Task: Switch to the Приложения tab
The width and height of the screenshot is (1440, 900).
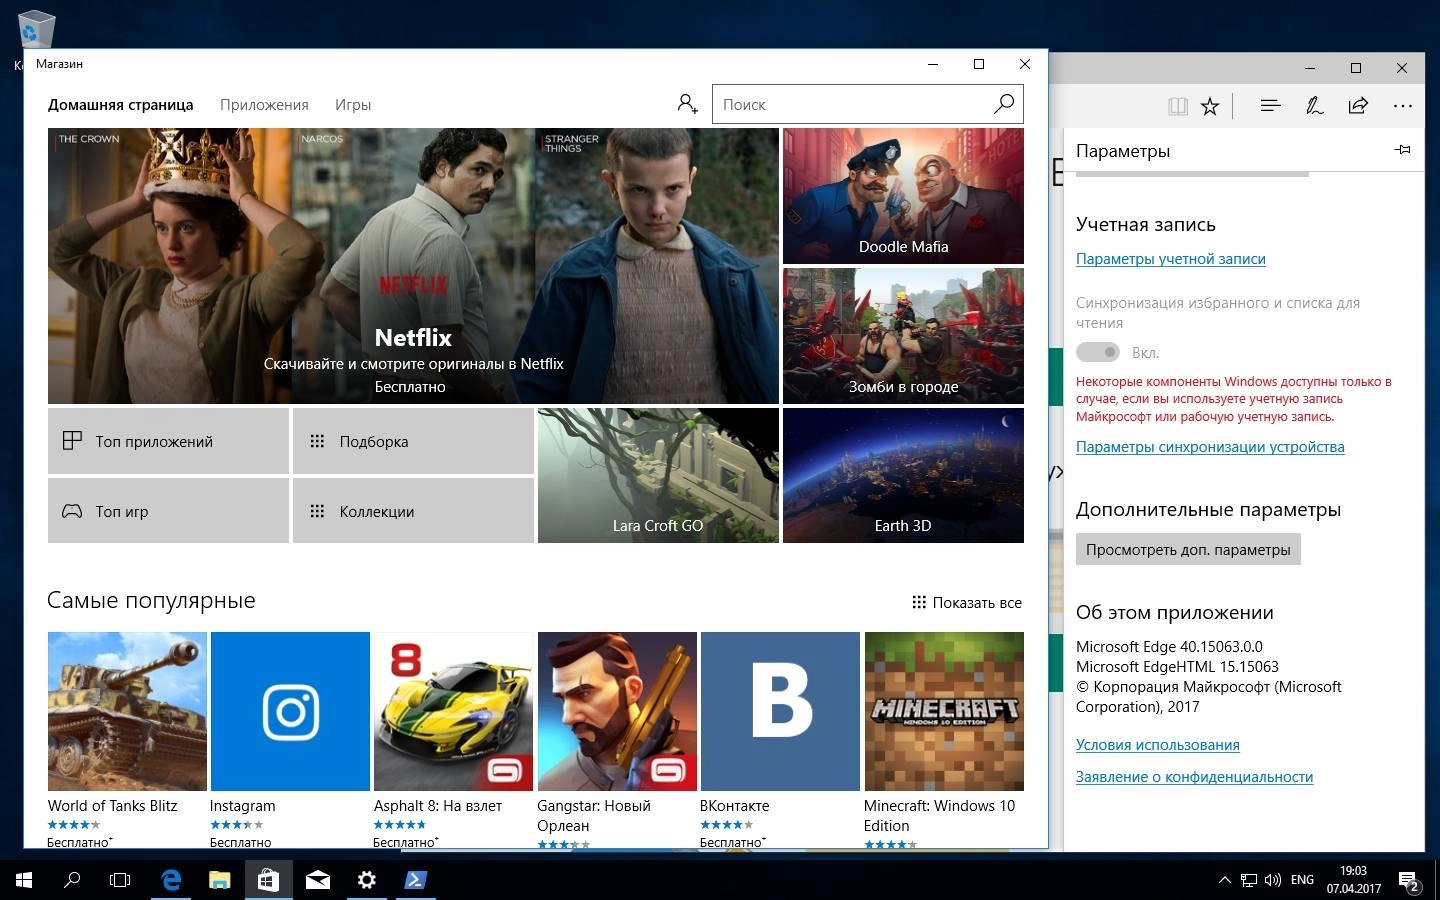Action: pyautogui.click(x=264, y=104)
